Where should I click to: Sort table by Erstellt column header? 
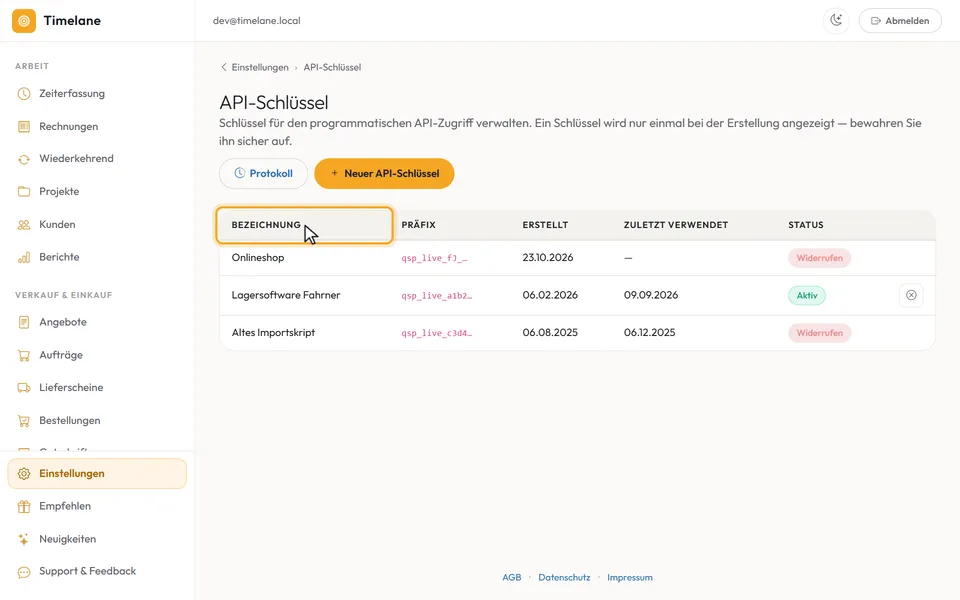click(x=545, y=225)
